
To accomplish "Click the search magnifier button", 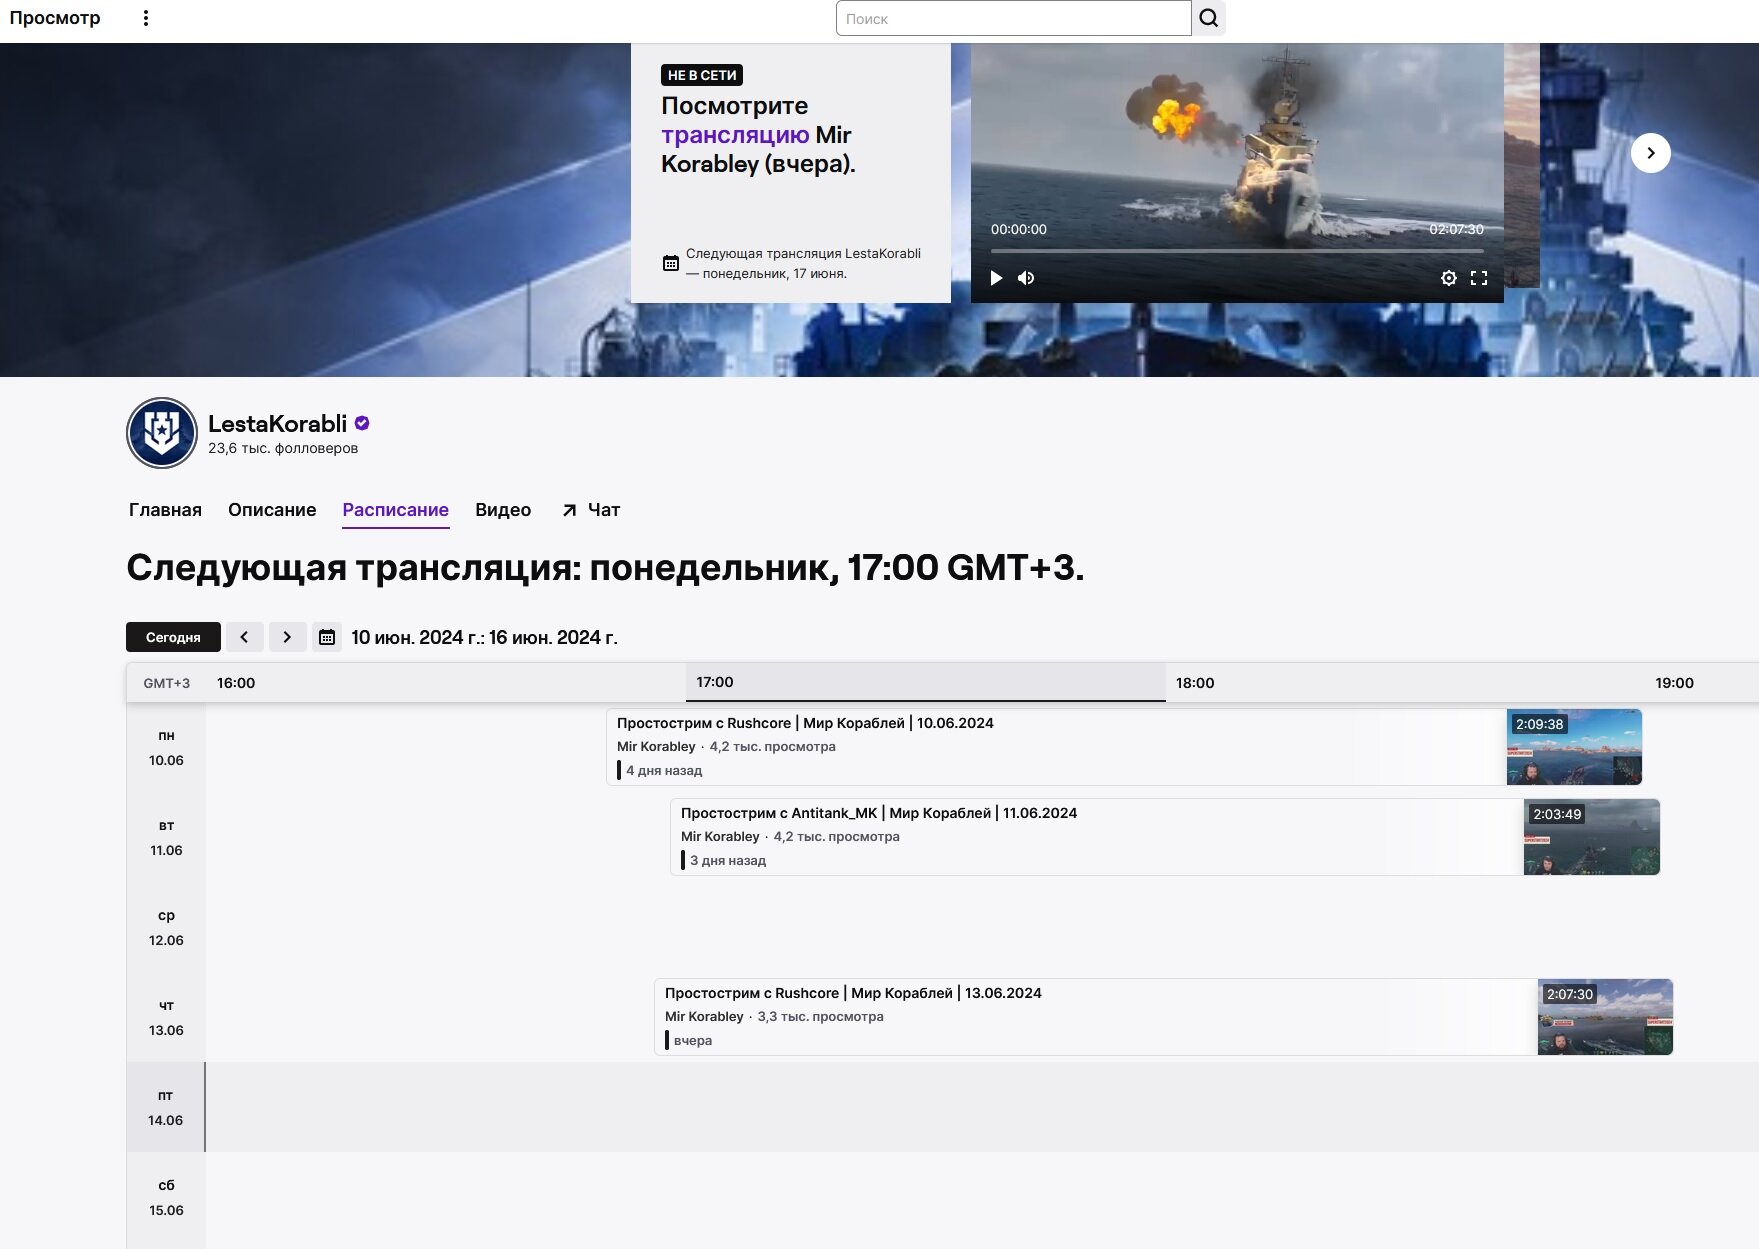I will (x=1209, y=18).
